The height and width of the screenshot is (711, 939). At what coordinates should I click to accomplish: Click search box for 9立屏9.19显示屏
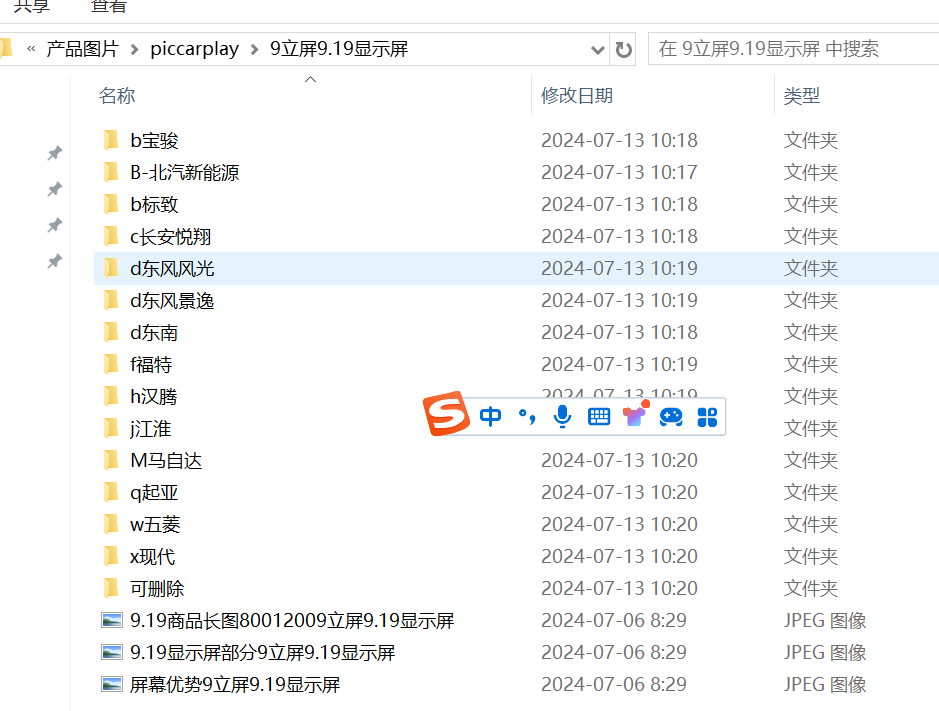point(793,49)
